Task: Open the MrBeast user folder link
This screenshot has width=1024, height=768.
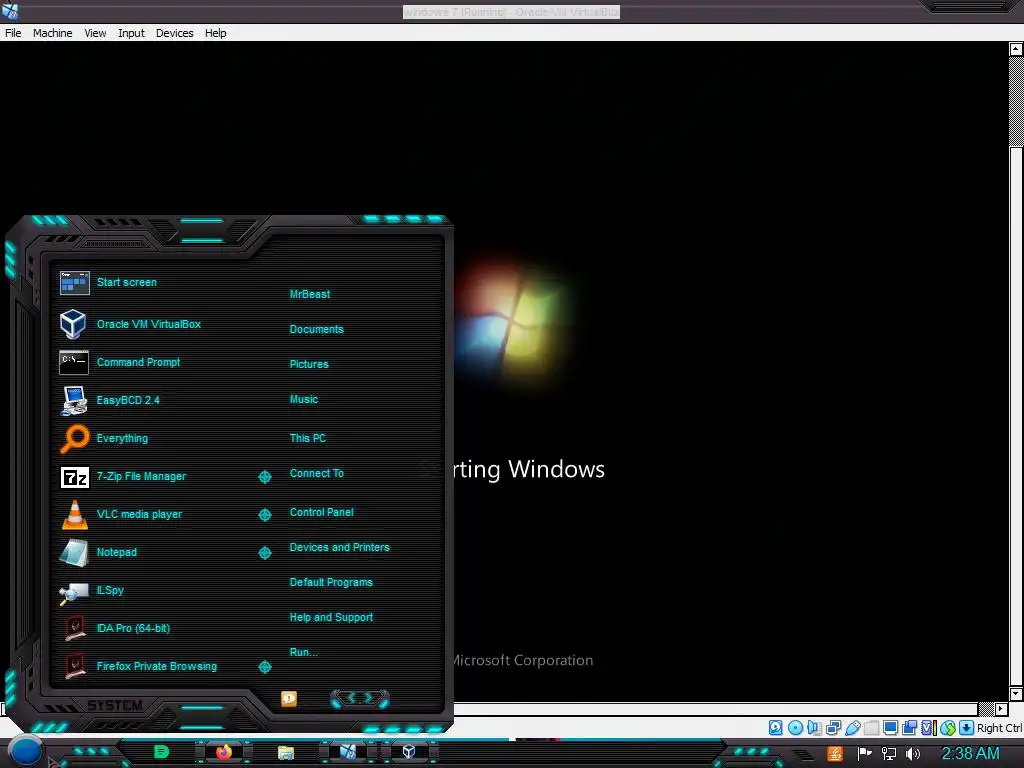Action: click(310, 295)
